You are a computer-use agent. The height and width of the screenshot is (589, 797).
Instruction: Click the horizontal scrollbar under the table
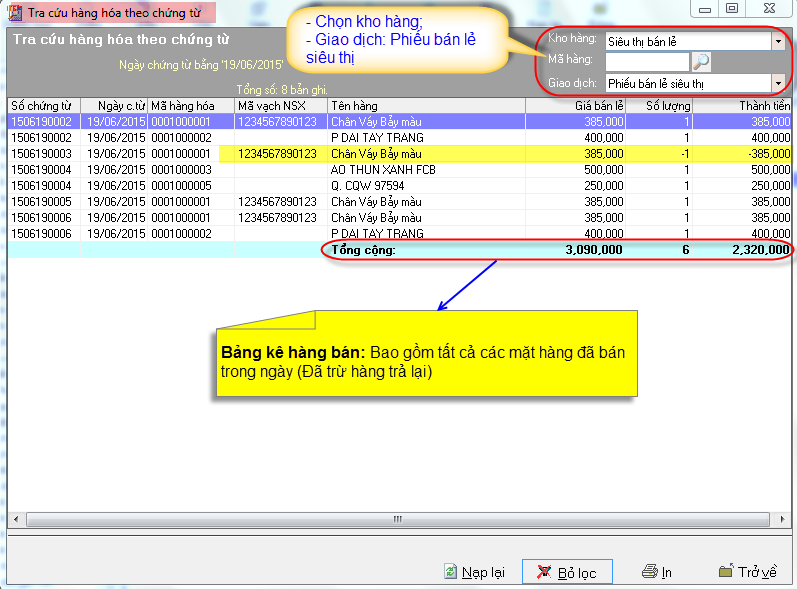pos(397,520)
